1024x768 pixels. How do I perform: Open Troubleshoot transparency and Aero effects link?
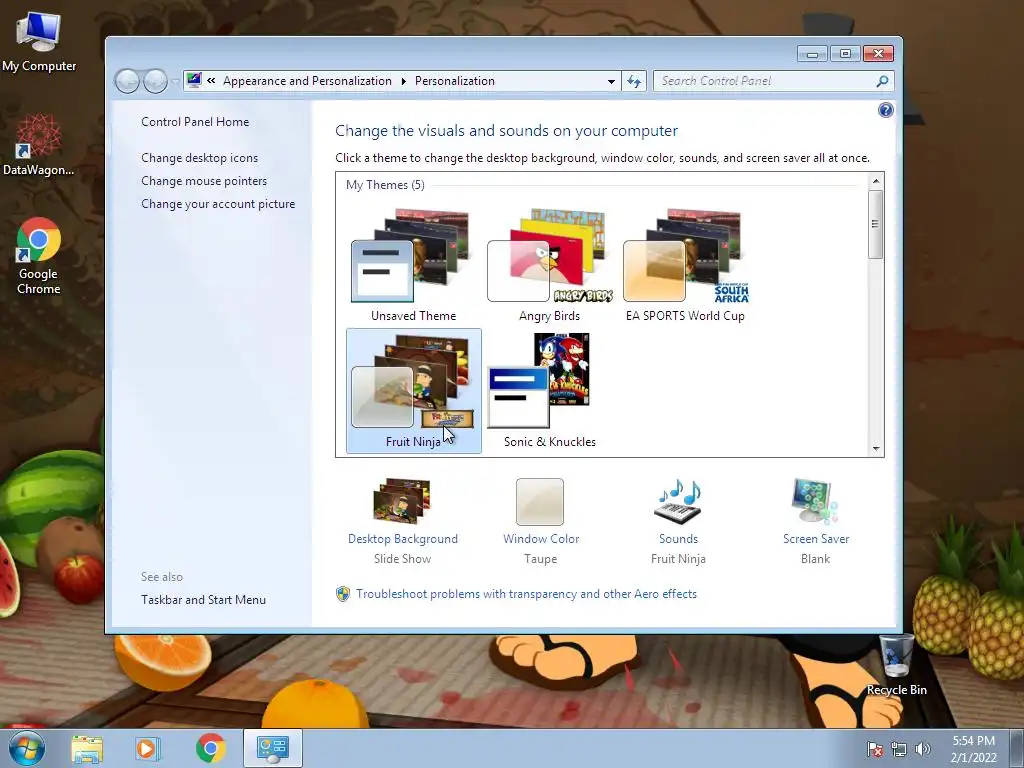pos(526,594)
